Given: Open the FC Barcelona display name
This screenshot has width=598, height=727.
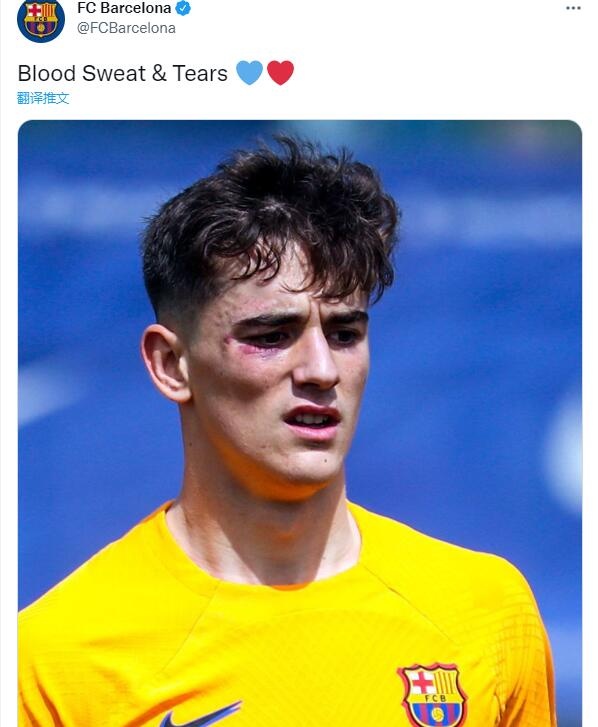Looking at the screenshot, I should [x=124, y=8].
